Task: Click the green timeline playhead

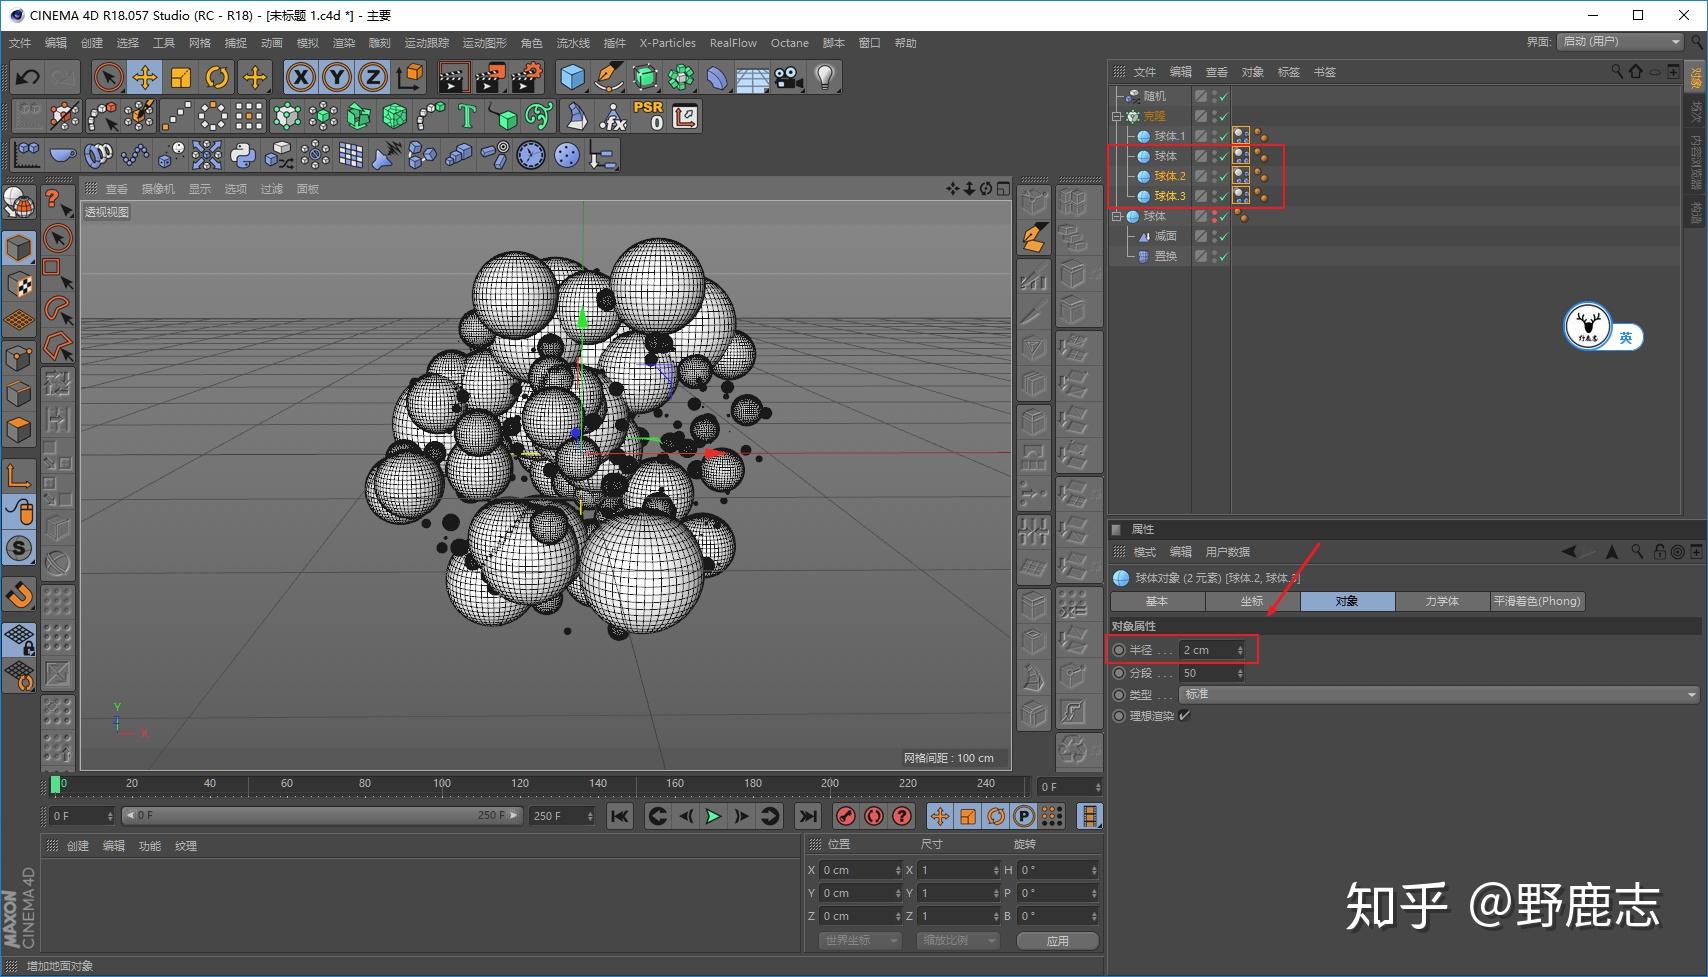Action: [x=55, y=785]
